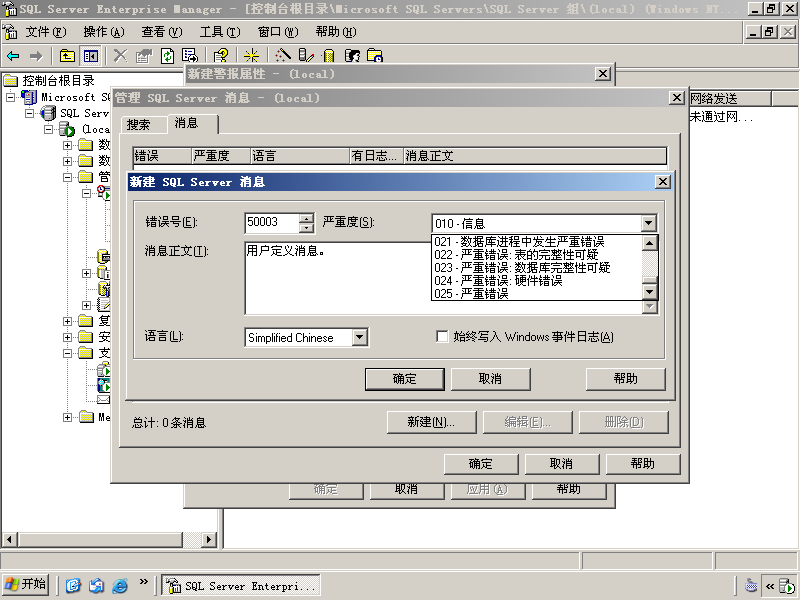The image size is (800, 600).
Task: Click the 错误号 50003 input field
Action: [272, 222]
